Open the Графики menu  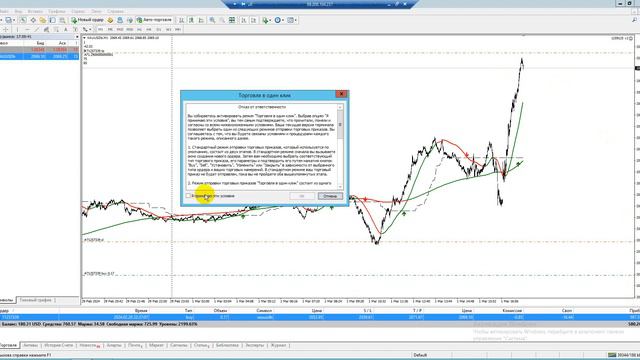[x=57, y=11]
